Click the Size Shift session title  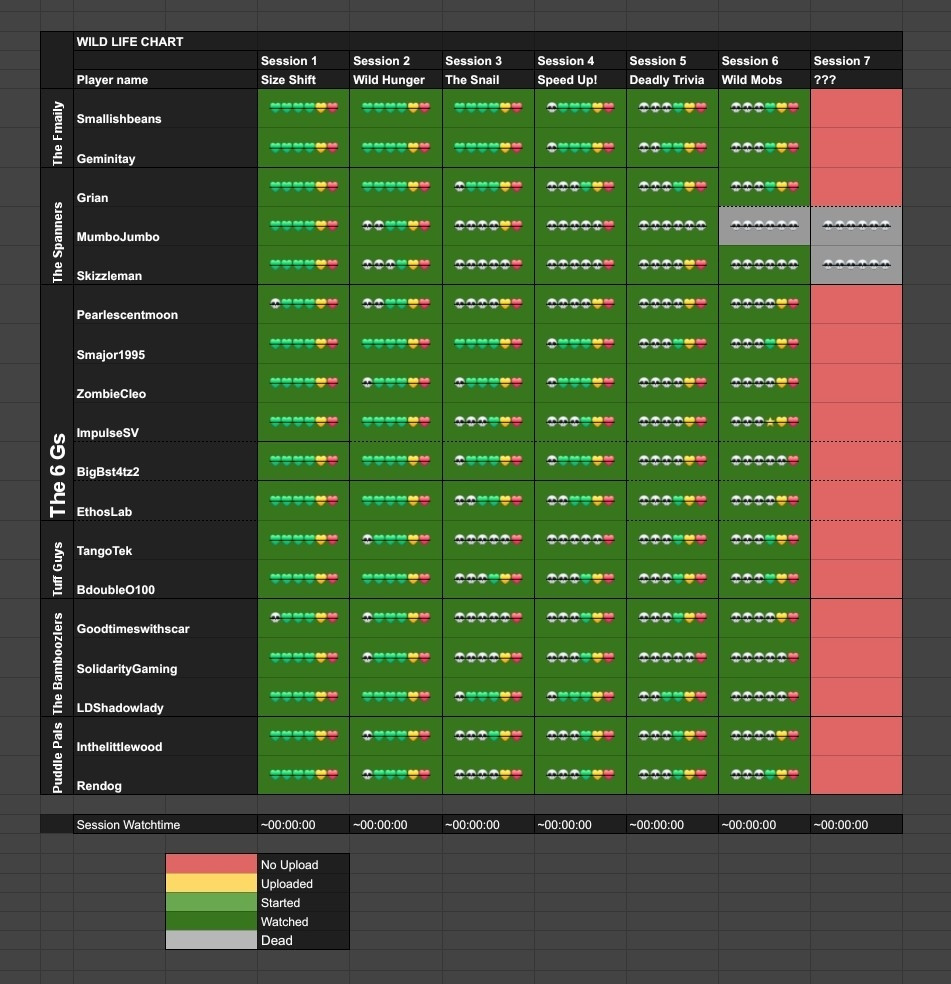click(303, 80)
